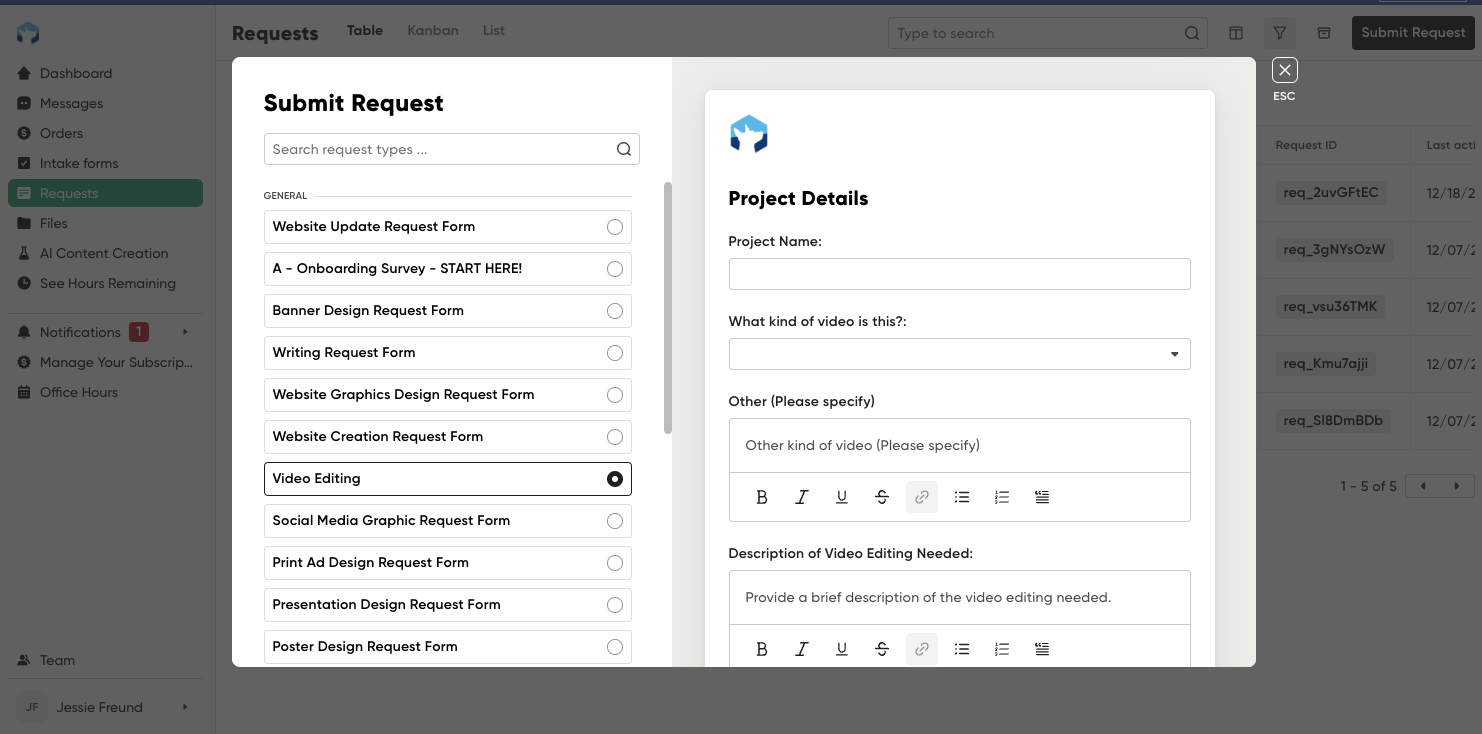This screenshot has height=734, width=1482.
Task: Click the AI Content Creation flask icon
Action: 24,253
